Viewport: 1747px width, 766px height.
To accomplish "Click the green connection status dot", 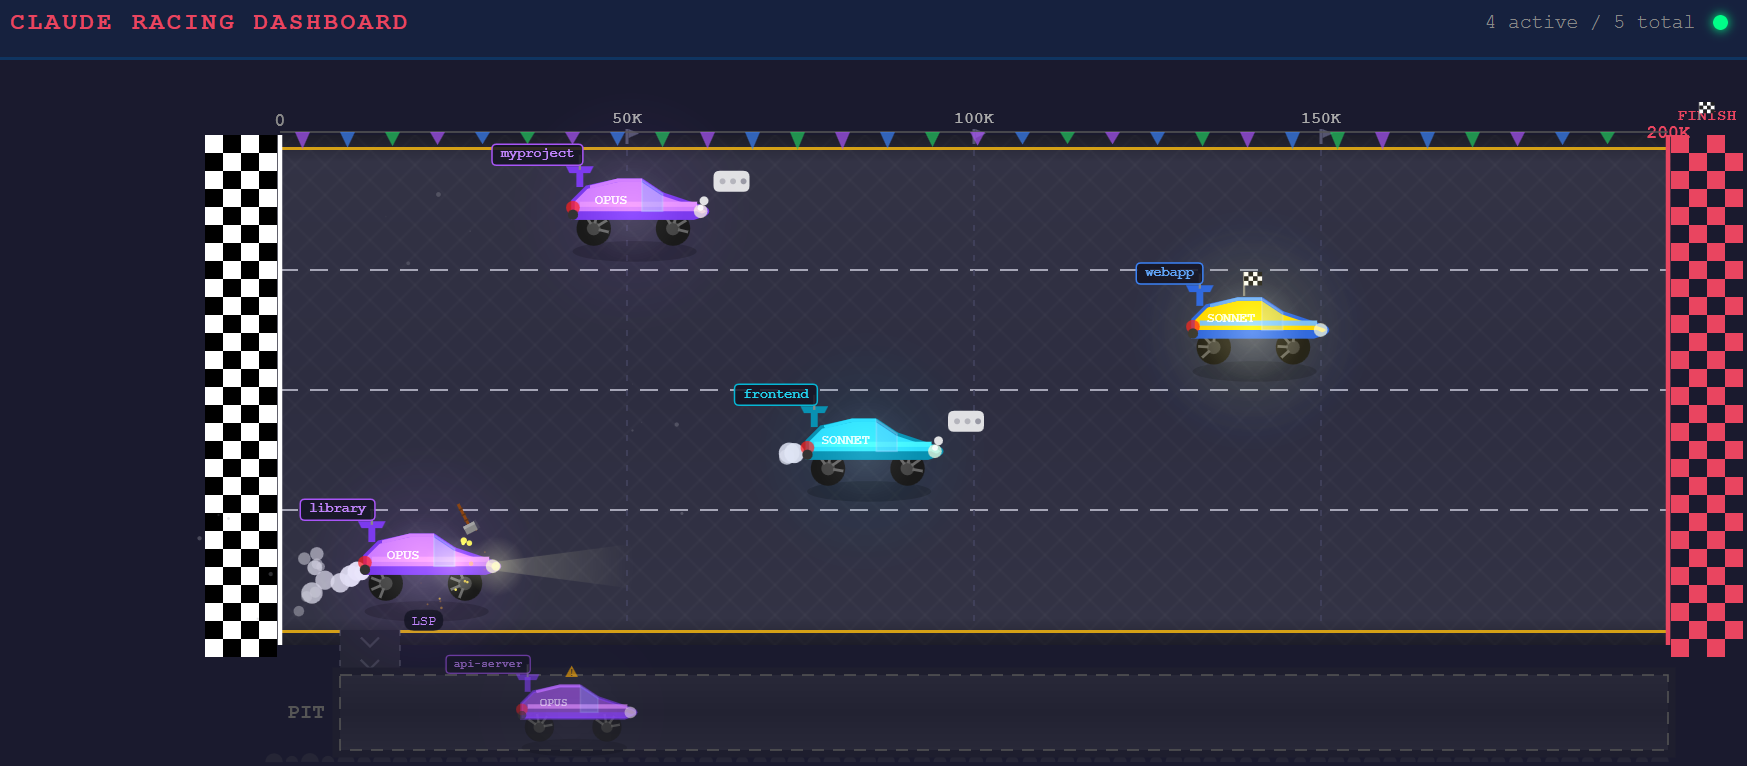I will coord(1720,22).
